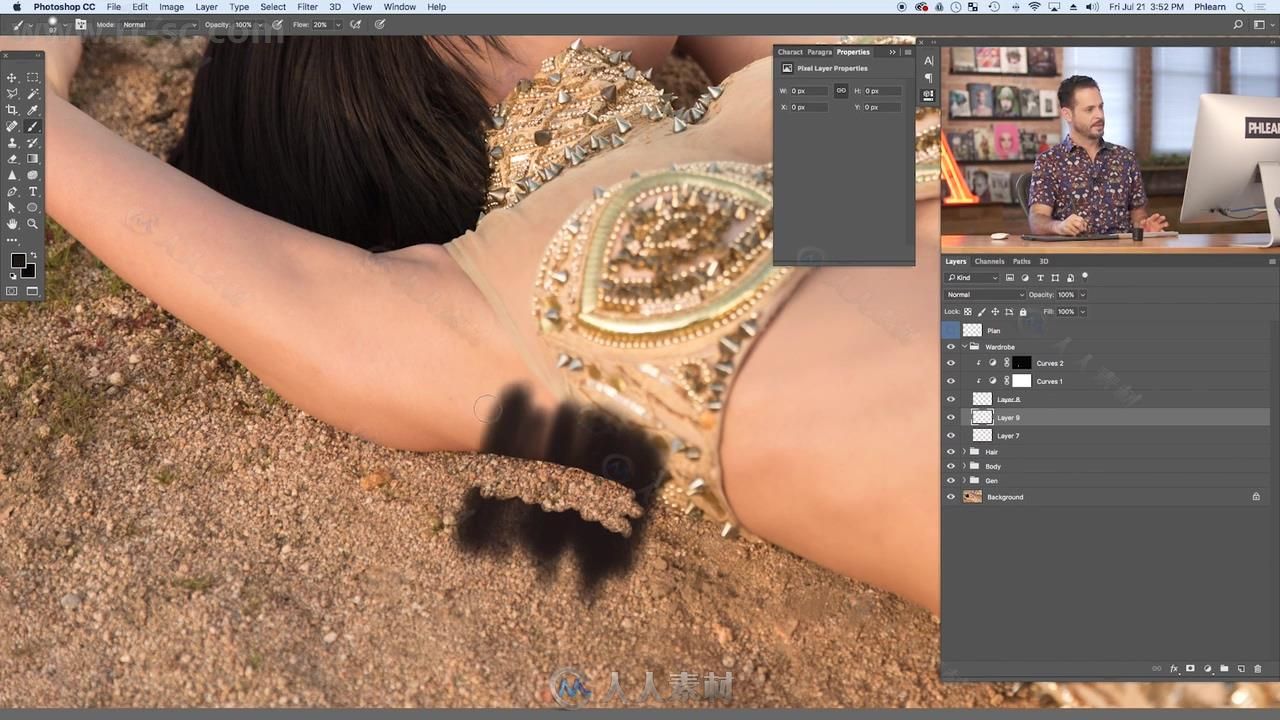
Task: Hide Layer 7 visibility
Action: point(951,435)
